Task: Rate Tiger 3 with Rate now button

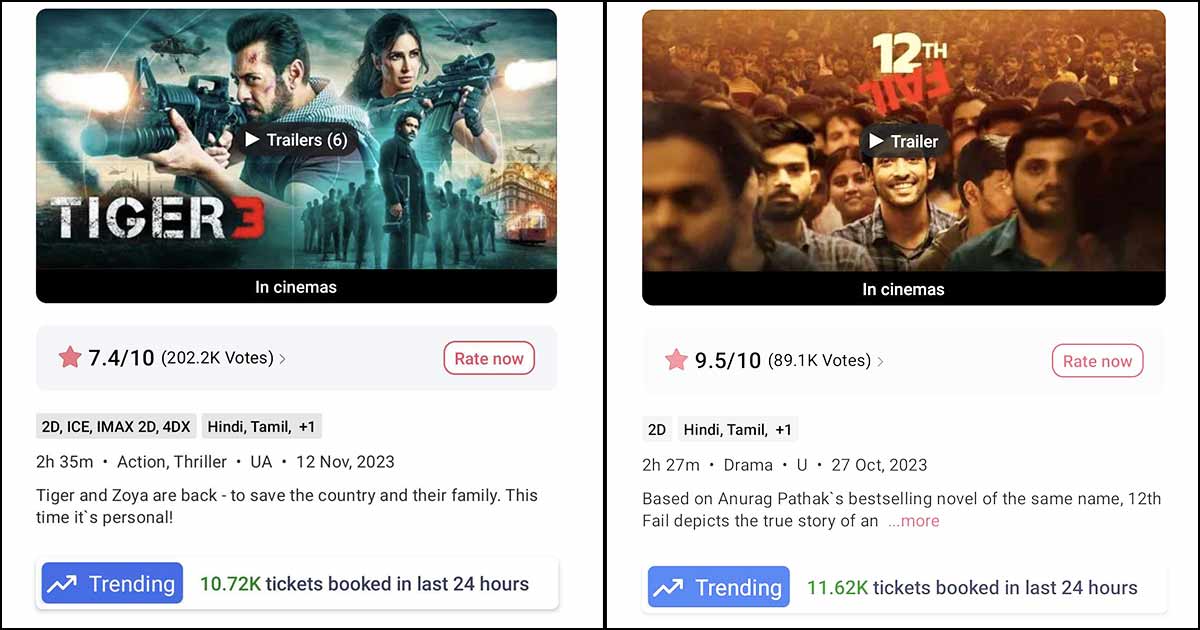Action: coord(489,358)
